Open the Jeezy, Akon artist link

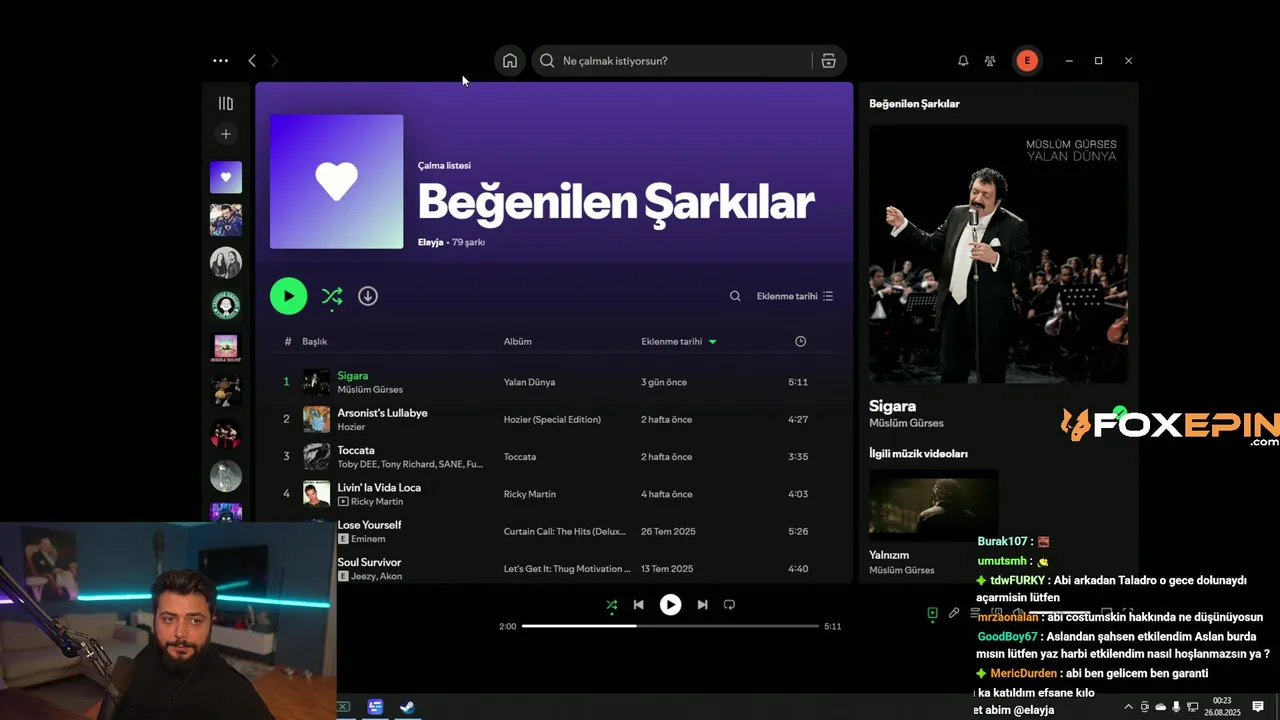click(377, 576)
